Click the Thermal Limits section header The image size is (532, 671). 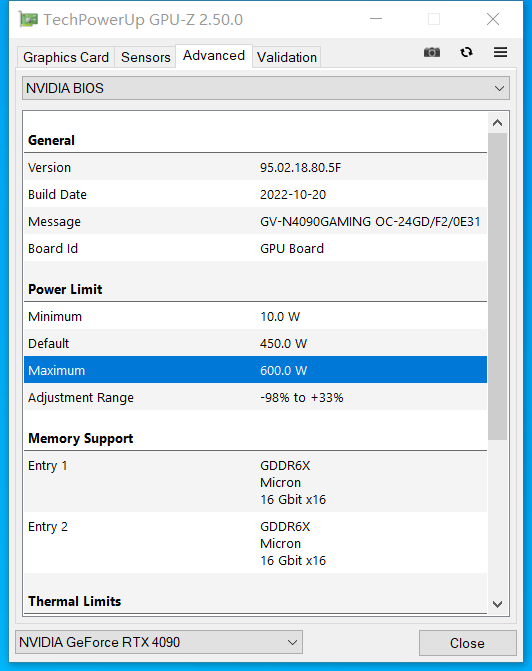click(74, 601)
